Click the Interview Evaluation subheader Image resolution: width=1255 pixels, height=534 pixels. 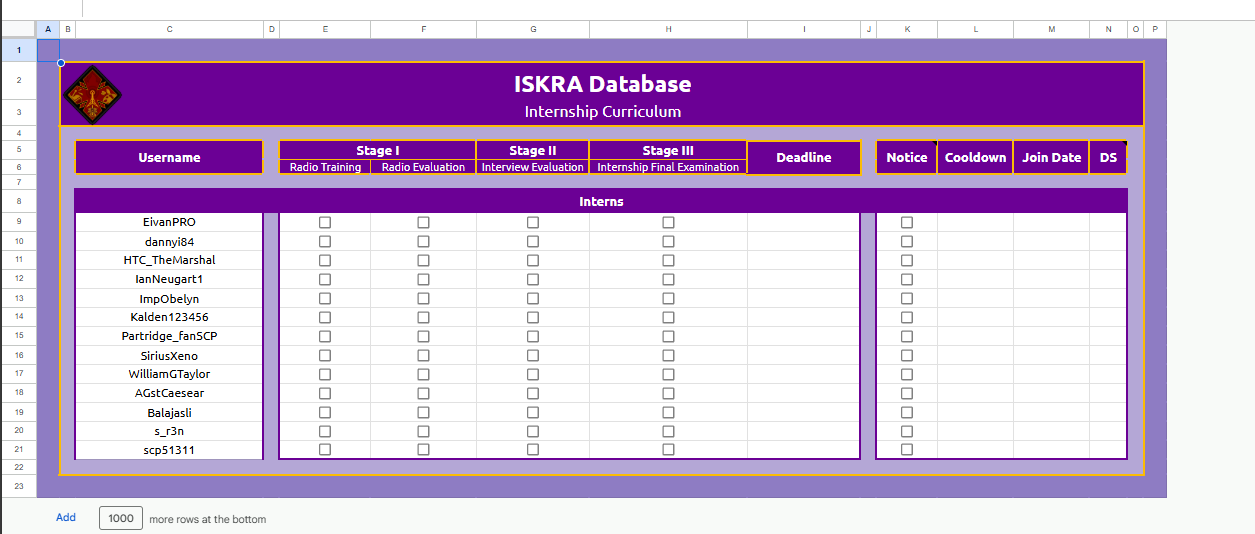point(533,167)
